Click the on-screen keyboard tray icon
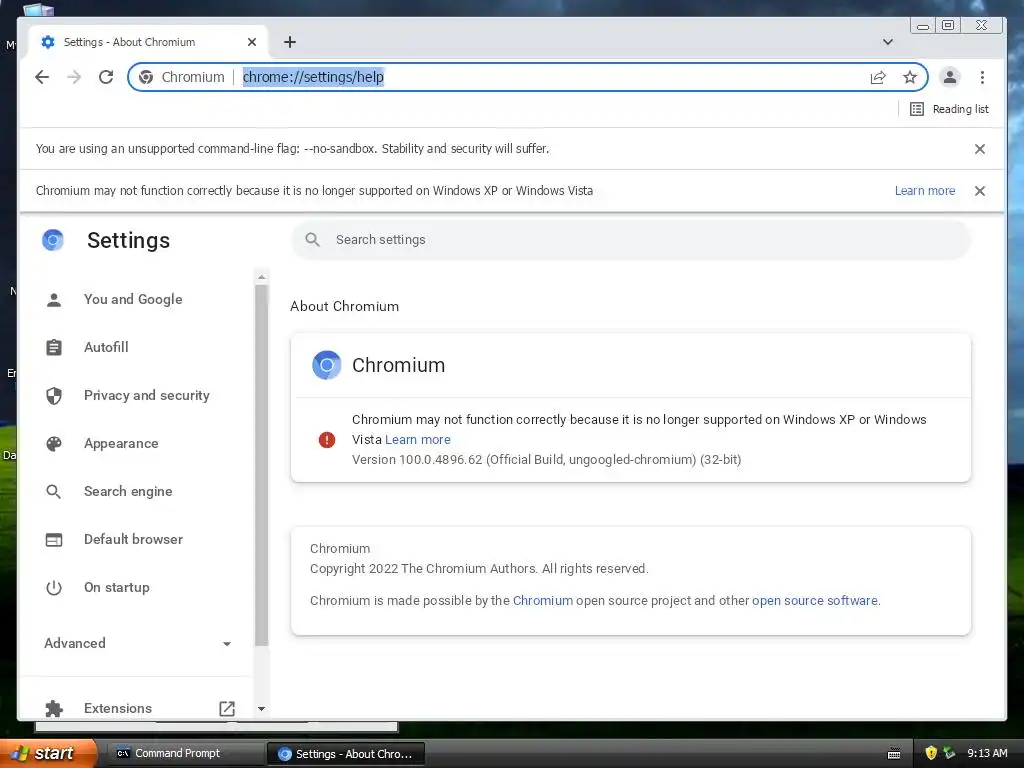The image size is (1024, 768). [894, 754]
